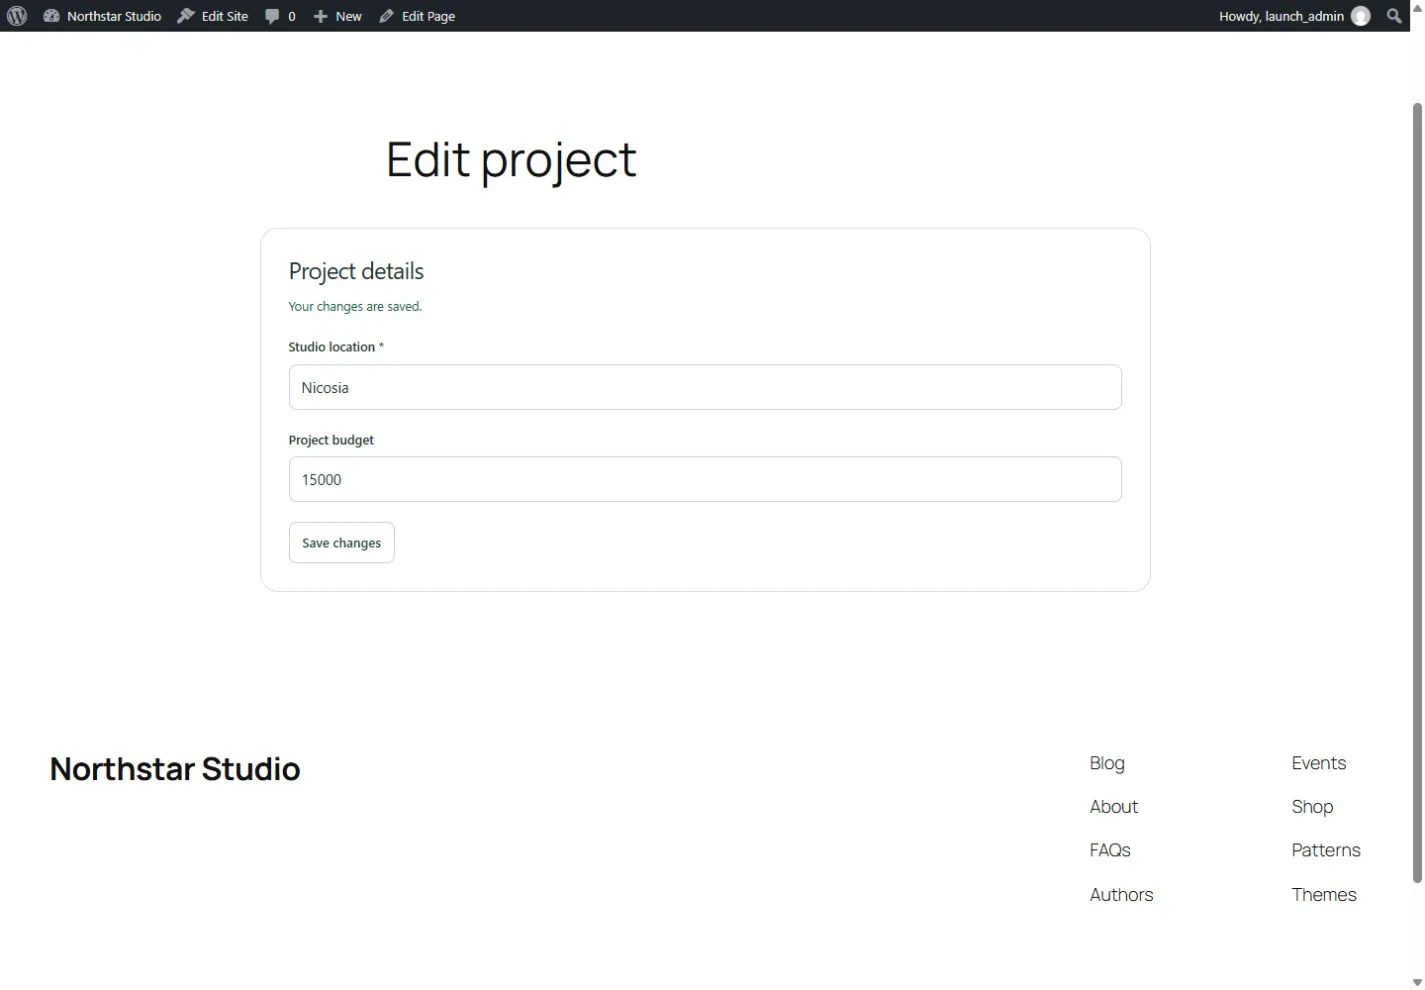
Task: Click the 'Your changes are saved.' message
Action: (355, 307)
